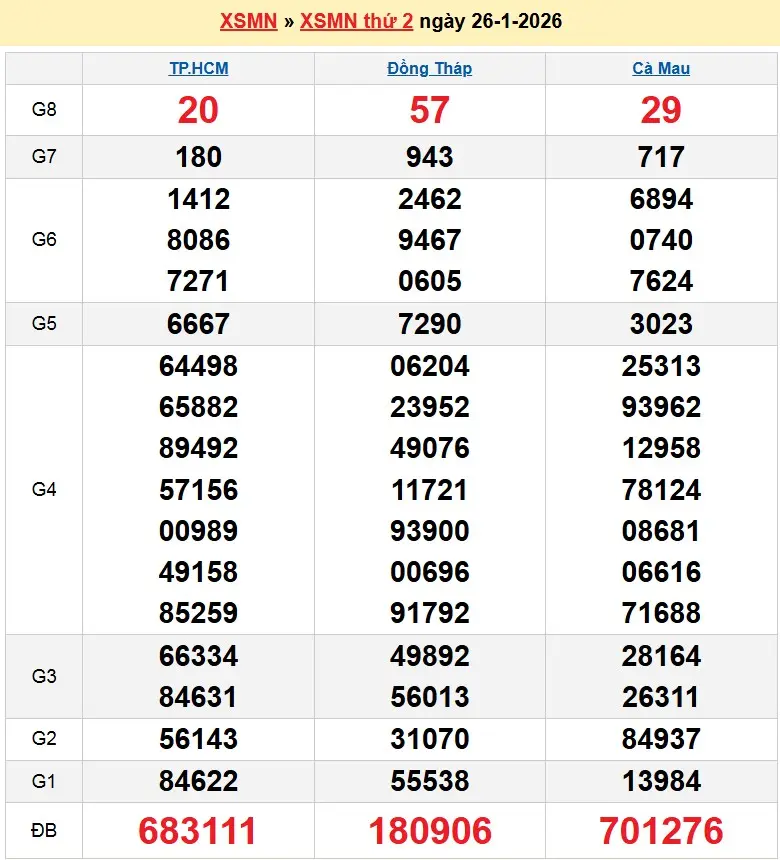
Task: Click the G2 number 84937
Action: [x=661, y=739]
